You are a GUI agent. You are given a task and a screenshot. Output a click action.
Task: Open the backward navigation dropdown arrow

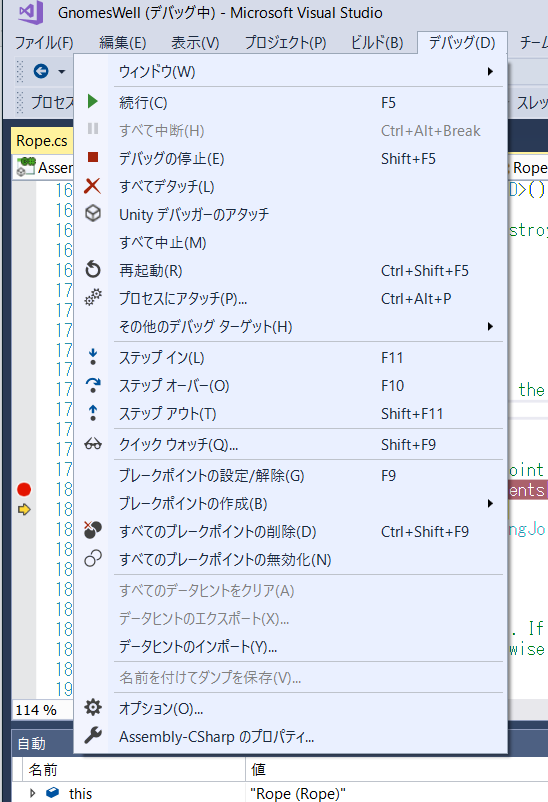coord(62,71)
